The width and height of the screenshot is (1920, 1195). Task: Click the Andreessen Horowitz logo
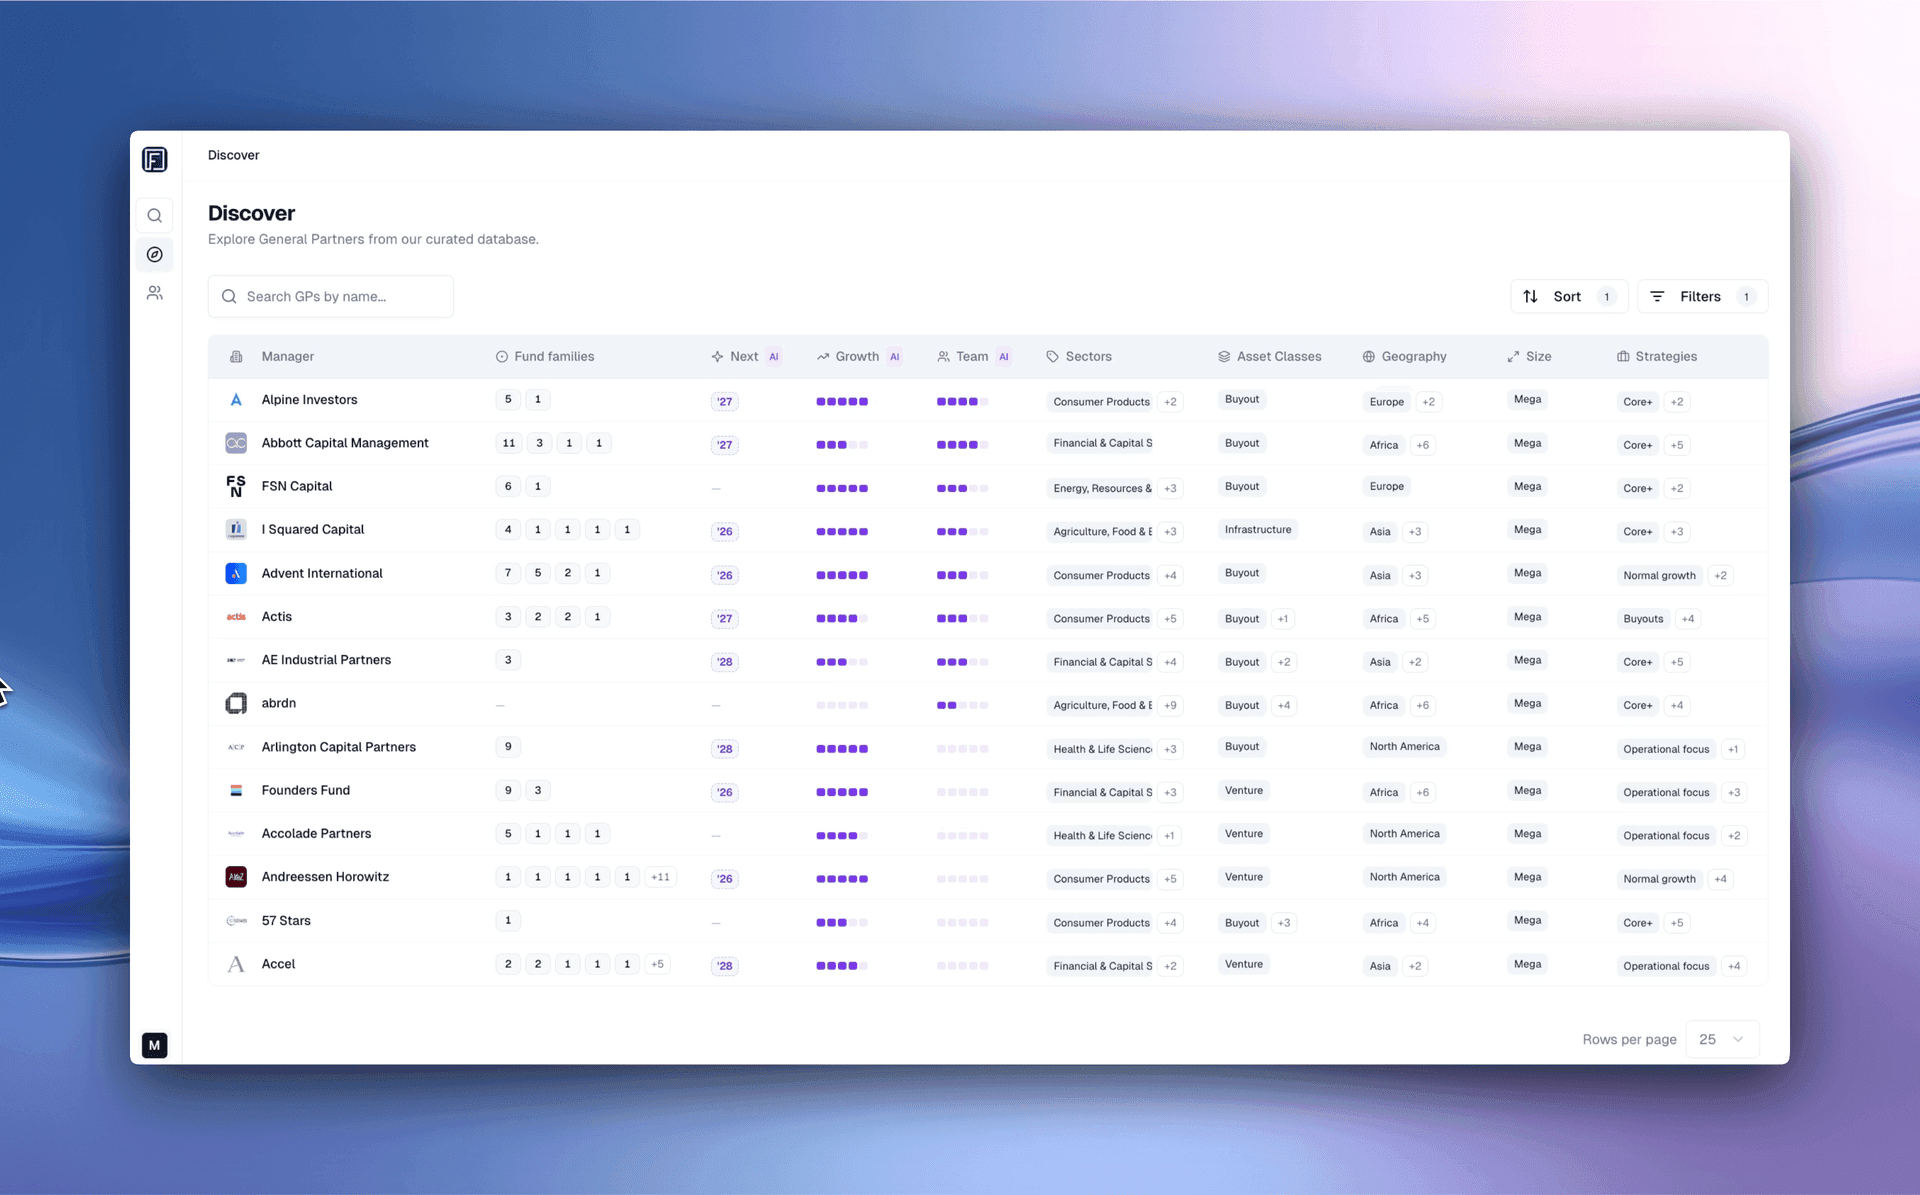click(236, 877)
